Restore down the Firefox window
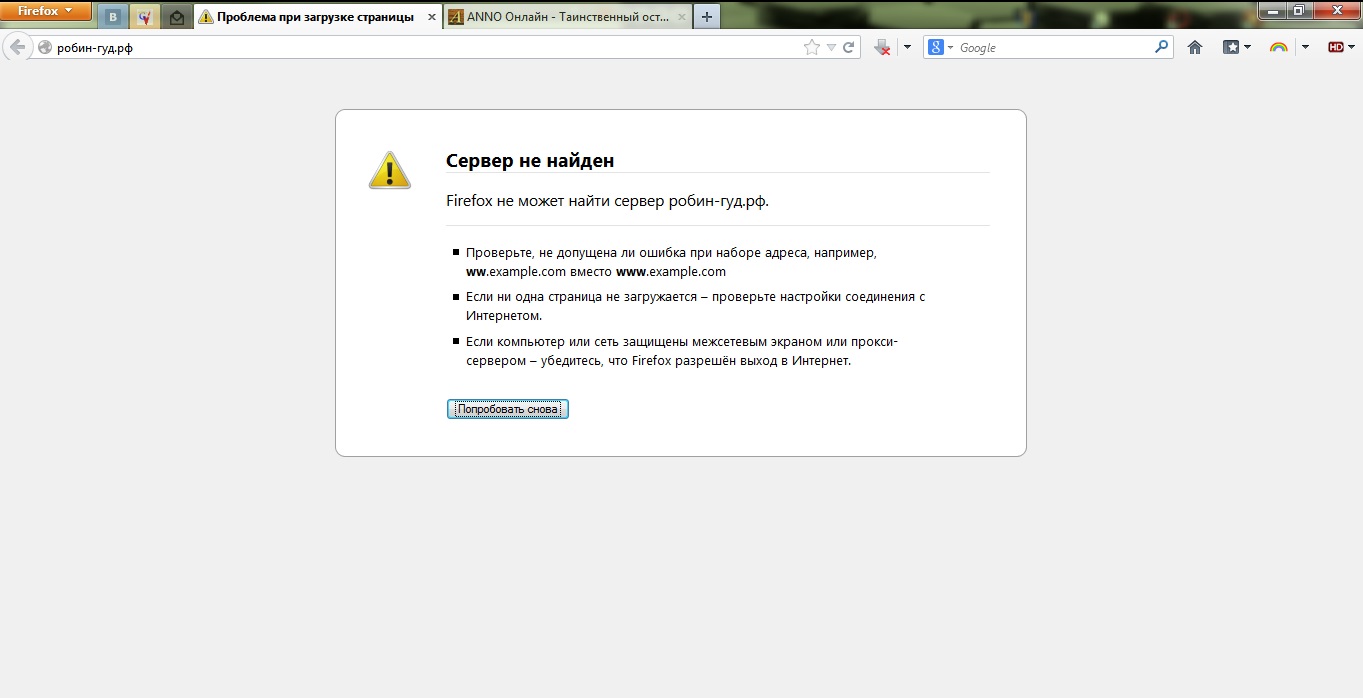Screen dimensions: 1363x698 (x=1299, y=9)
